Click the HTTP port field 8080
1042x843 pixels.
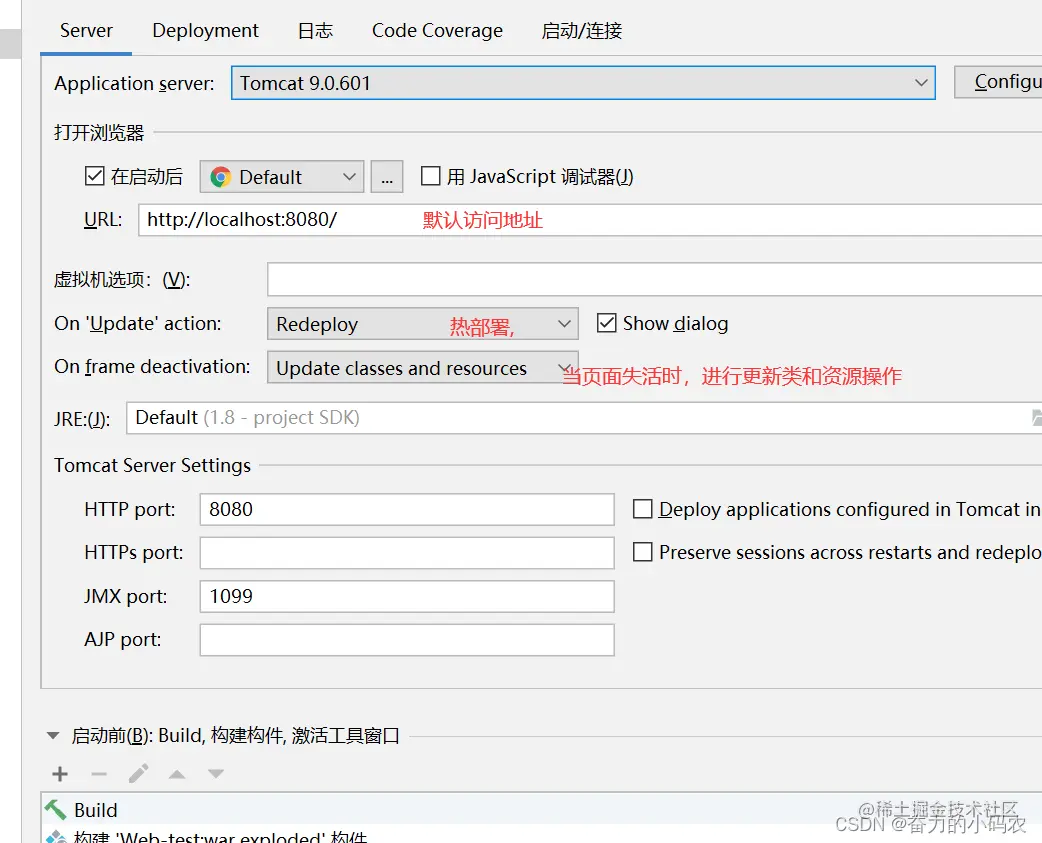tap(407, 509)
